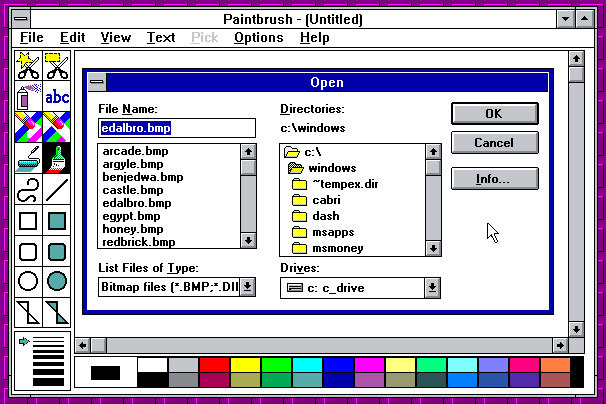Select benjedwa.bmp in file list
Viewport: 606px width, 404px height.
tap(143, 177)
